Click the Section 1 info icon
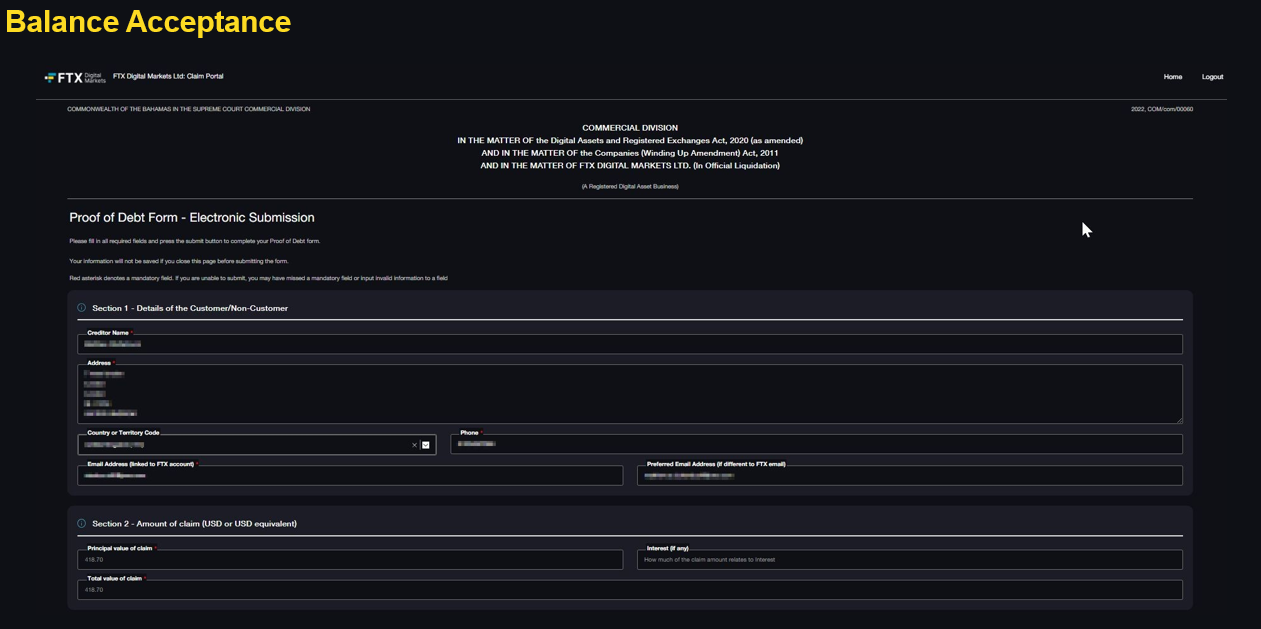Viewport: 1261px width, 629px height. [x=82, y=308]
